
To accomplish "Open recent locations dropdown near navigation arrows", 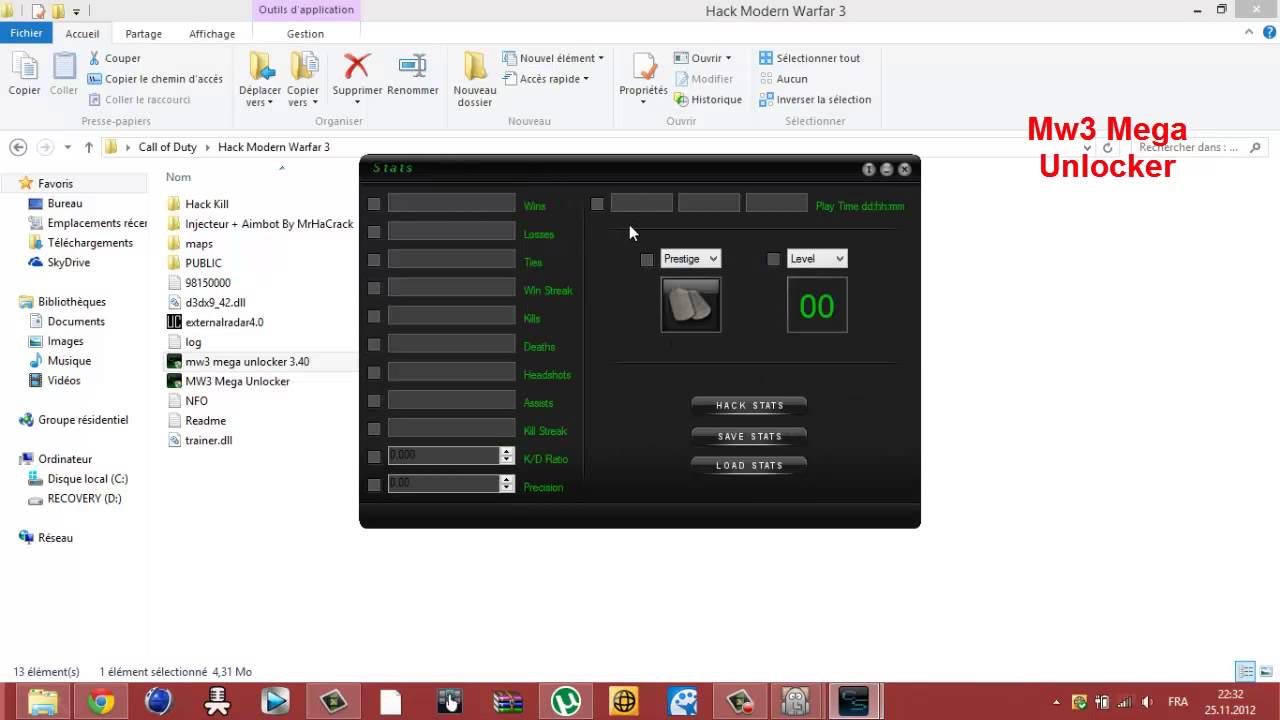I will point(68,147).
